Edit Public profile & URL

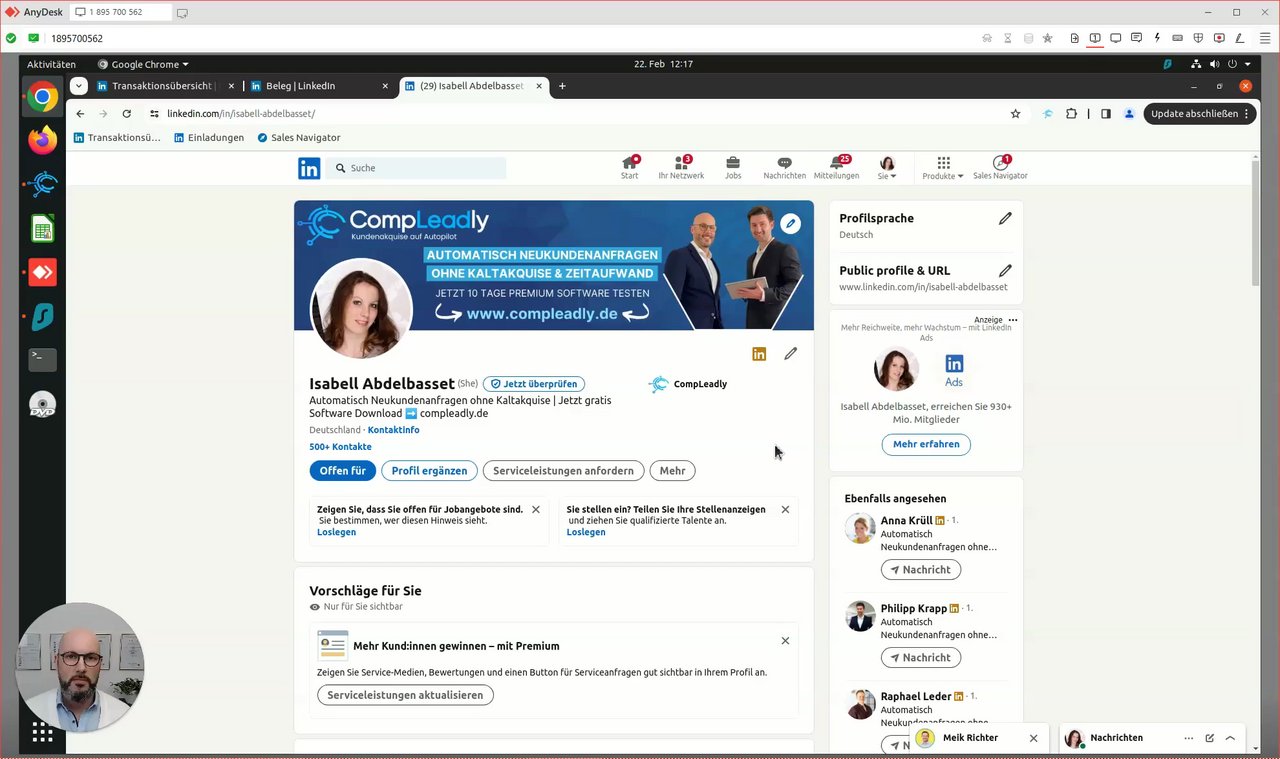[x=1005, y=270]
